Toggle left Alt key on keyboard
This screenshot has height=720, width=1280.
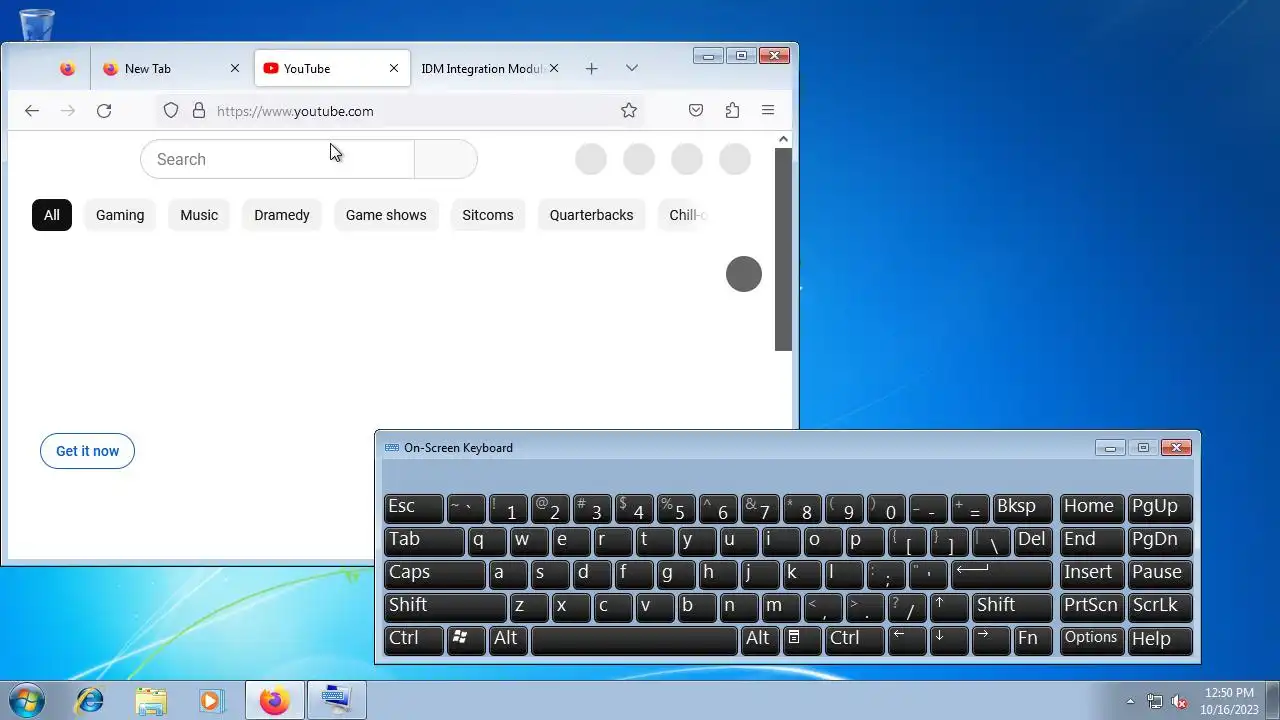(508, 640)
